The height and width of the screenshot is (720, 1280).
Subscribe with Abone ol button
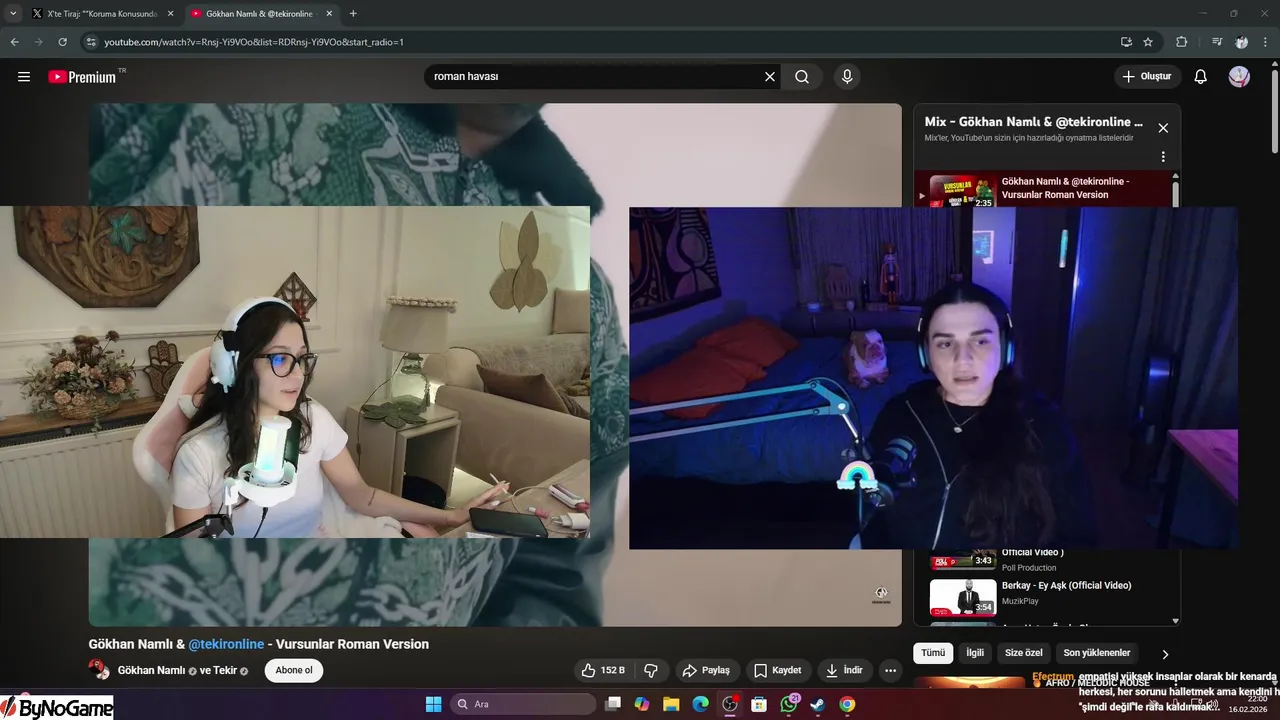(294, 670)
